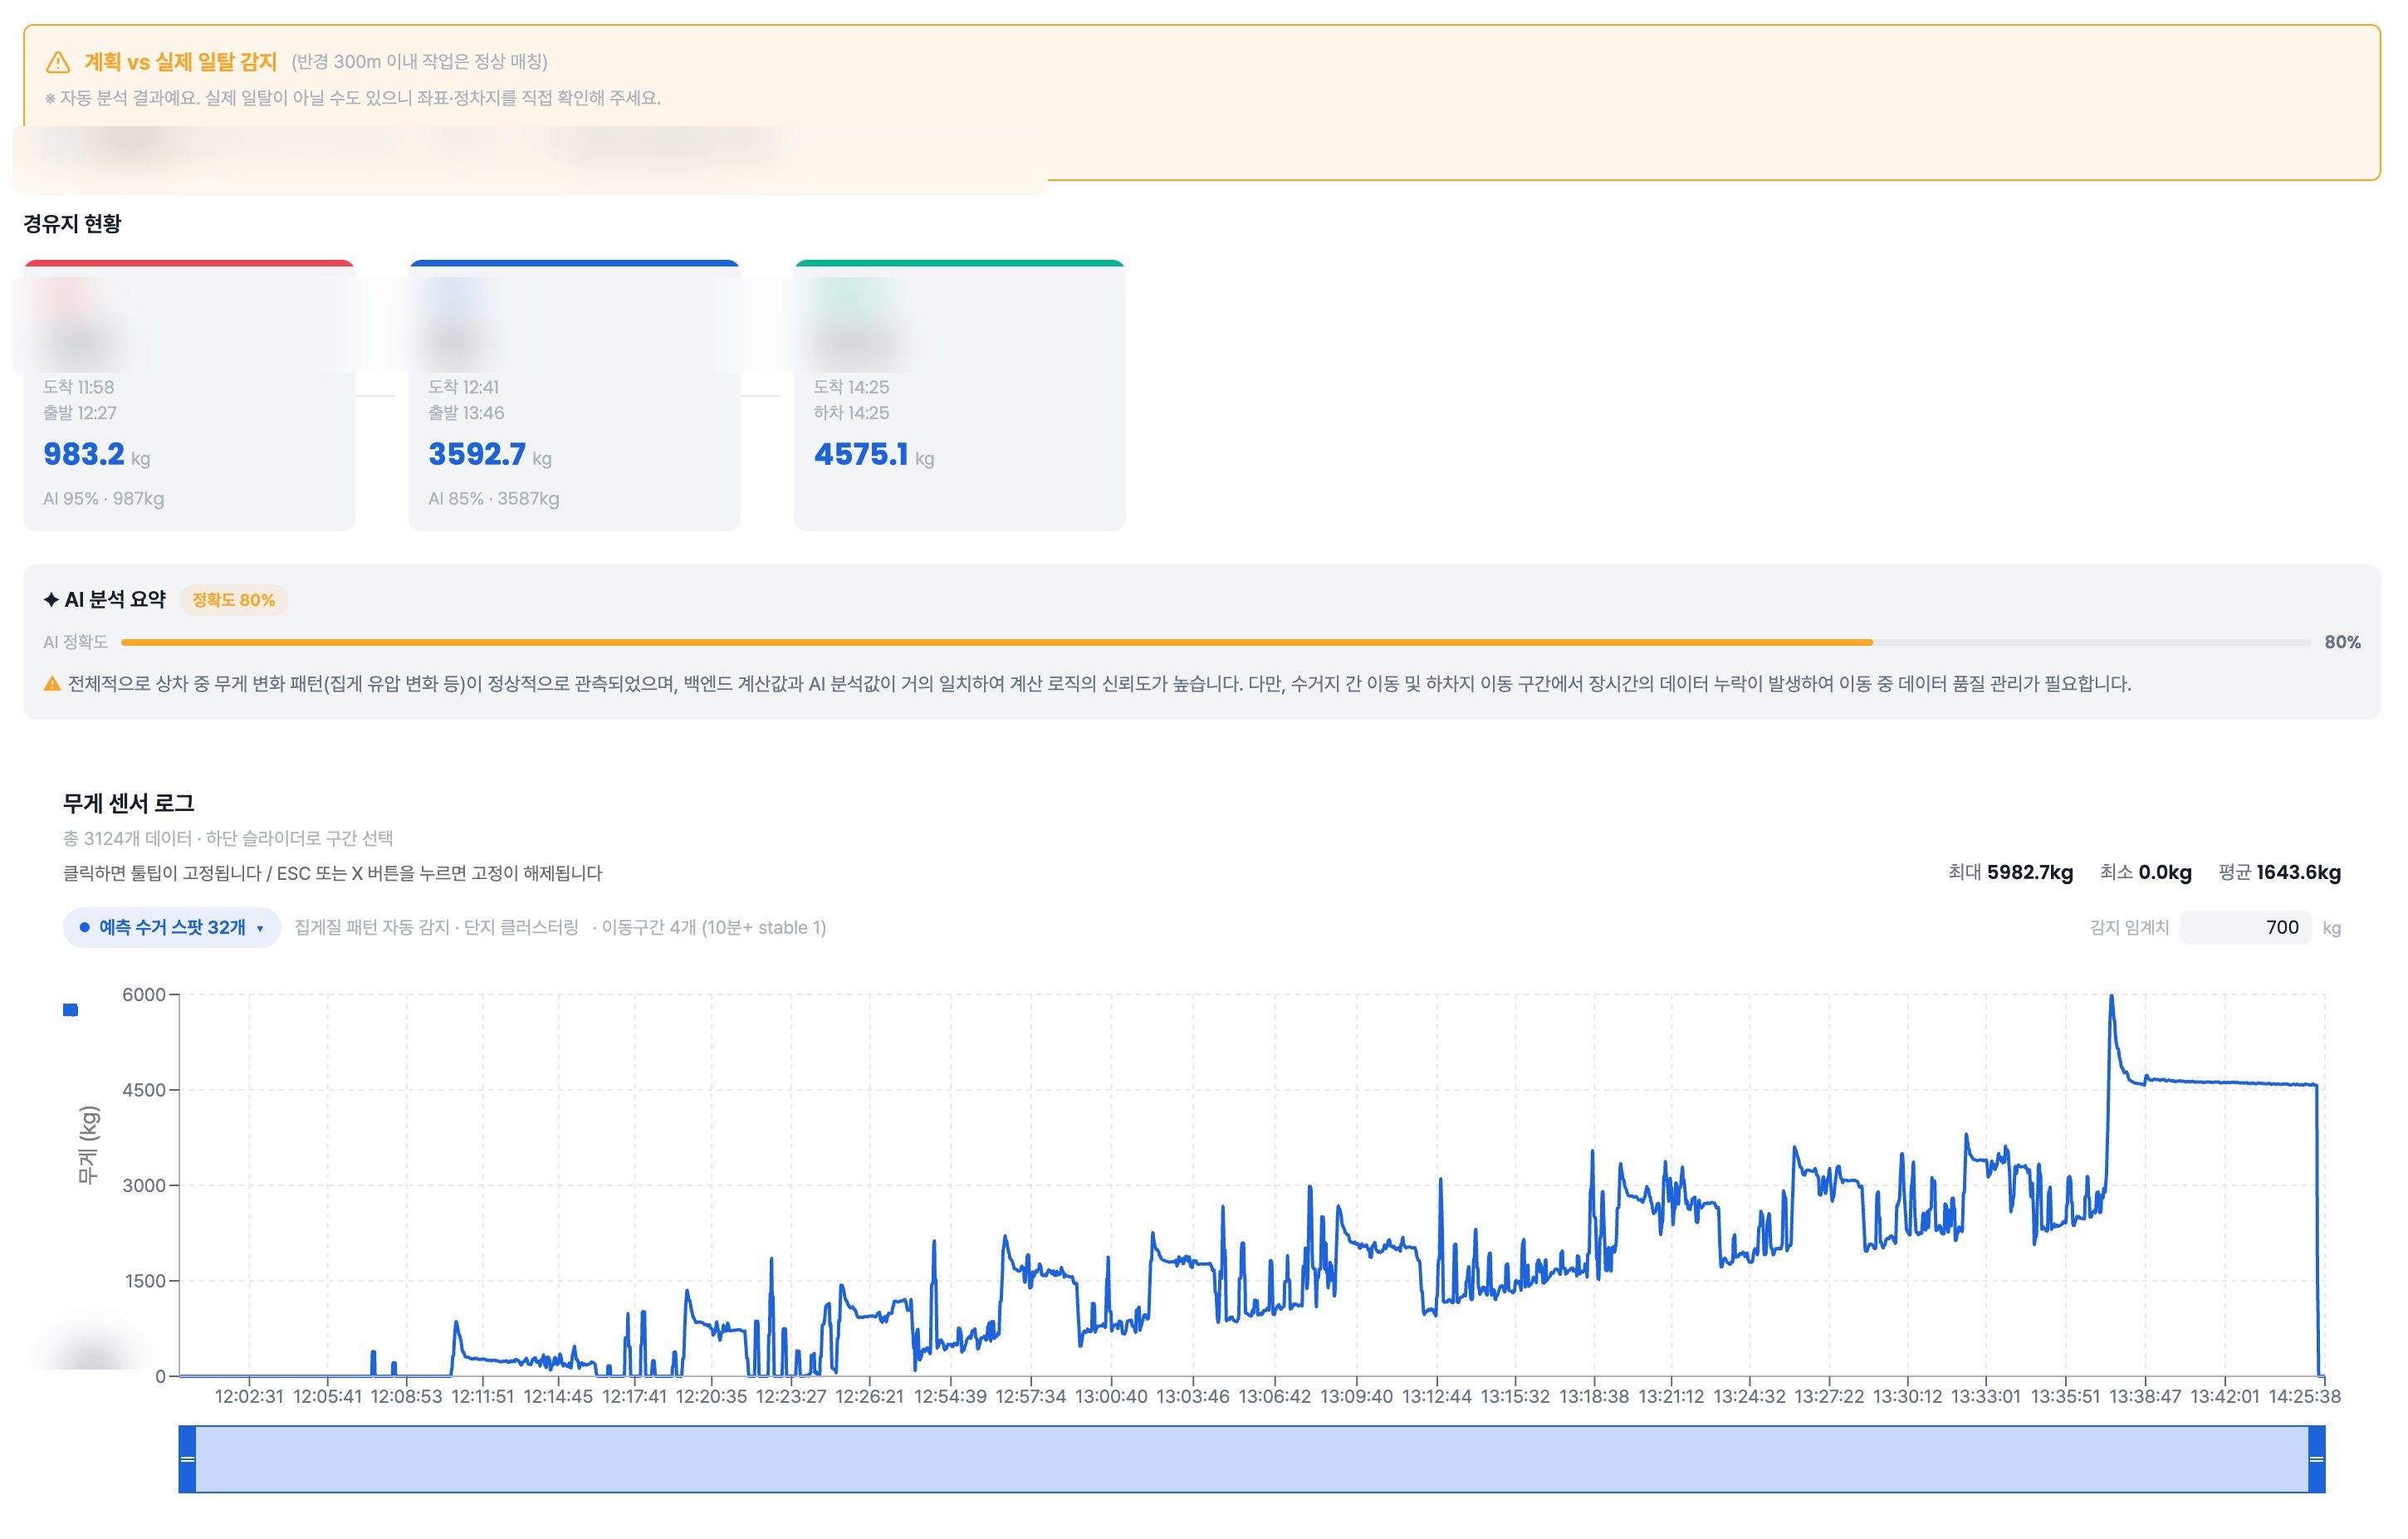Click the 13:00:40 tick on time axis

[x=1111, y=1396]
